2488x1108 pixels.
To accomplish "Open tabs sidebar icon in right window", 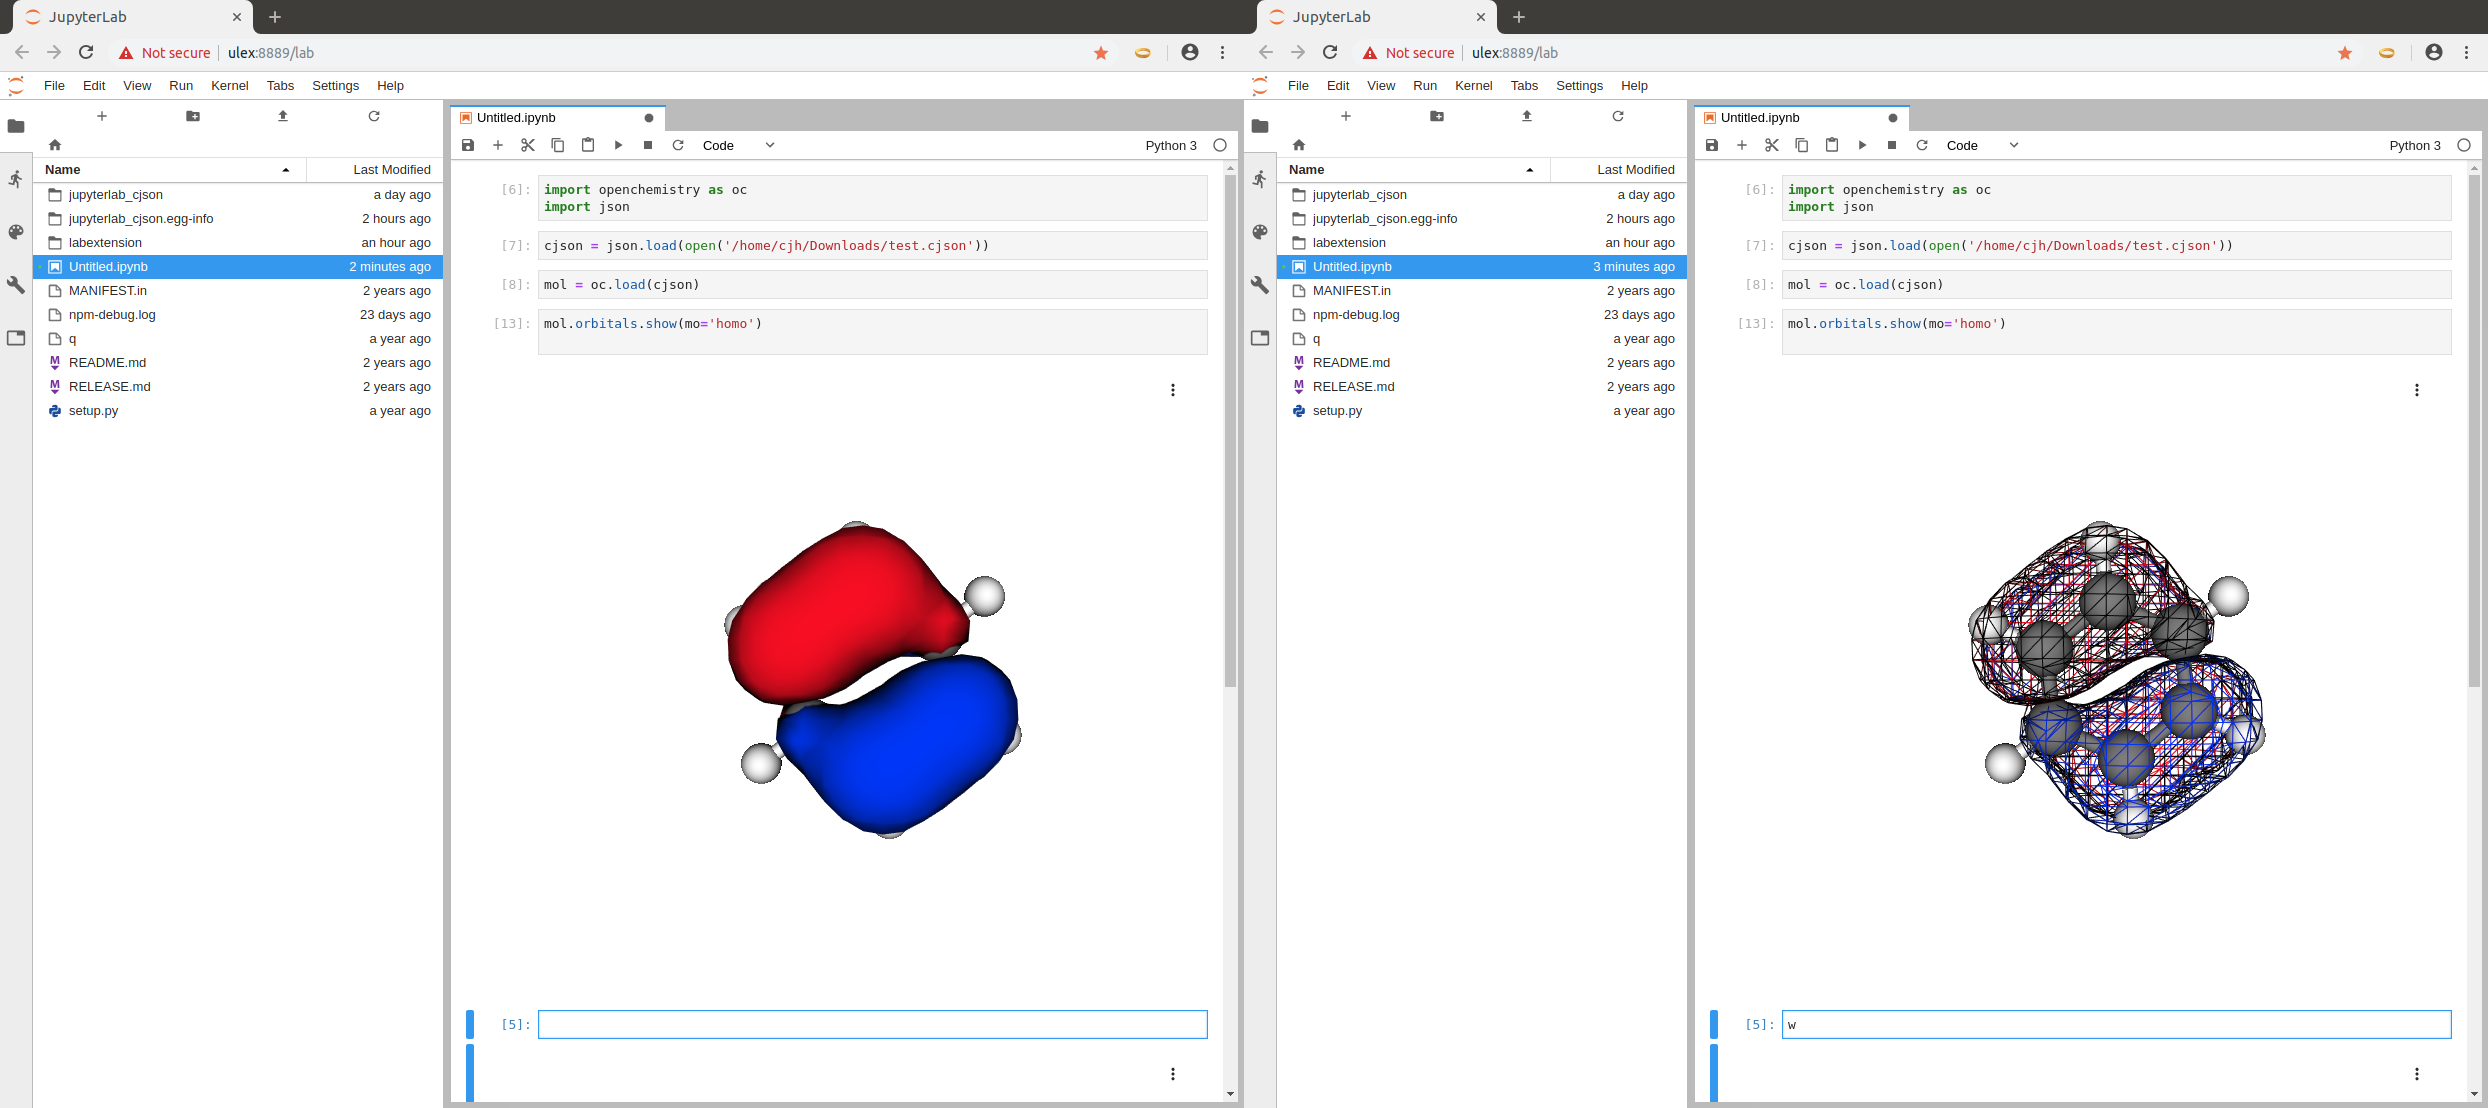I will [x=1260, y=338].
